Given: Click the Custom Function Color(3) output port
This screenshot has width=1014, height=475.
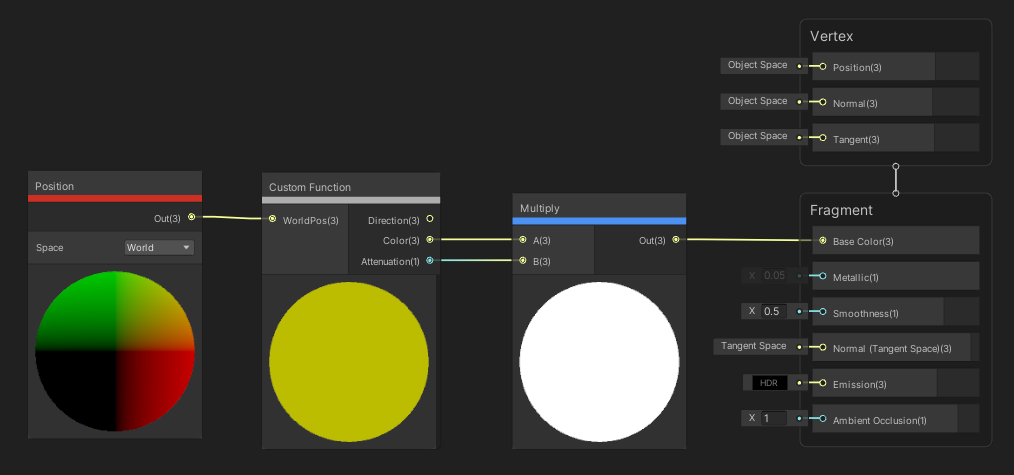Looking at the screenshot, I should pyautogui.click(x=430, y=240).
